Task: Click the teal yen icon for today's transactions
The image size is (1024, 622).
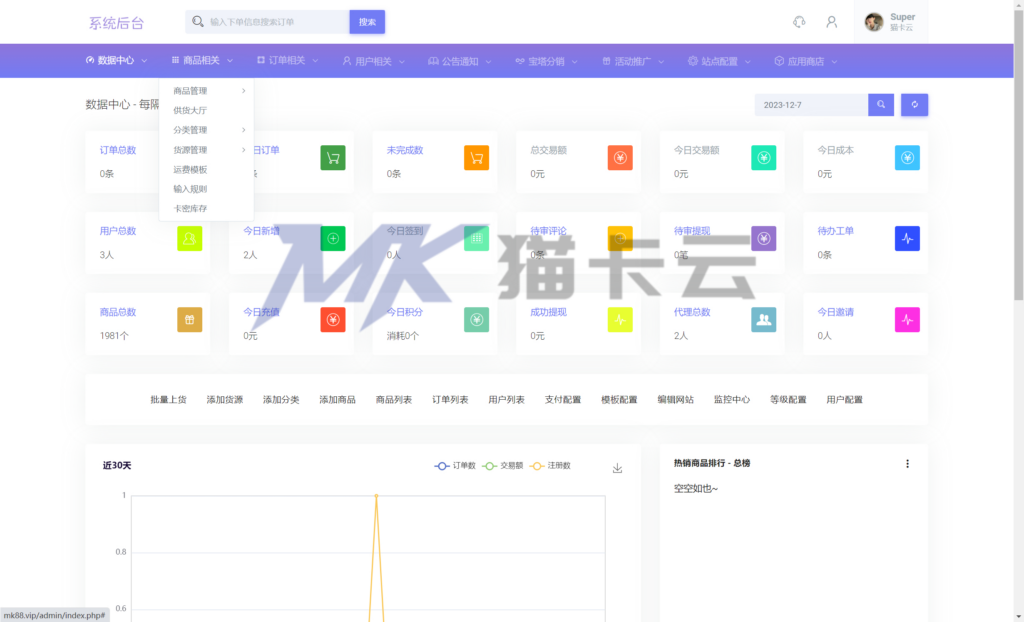Action: (764, 157)
